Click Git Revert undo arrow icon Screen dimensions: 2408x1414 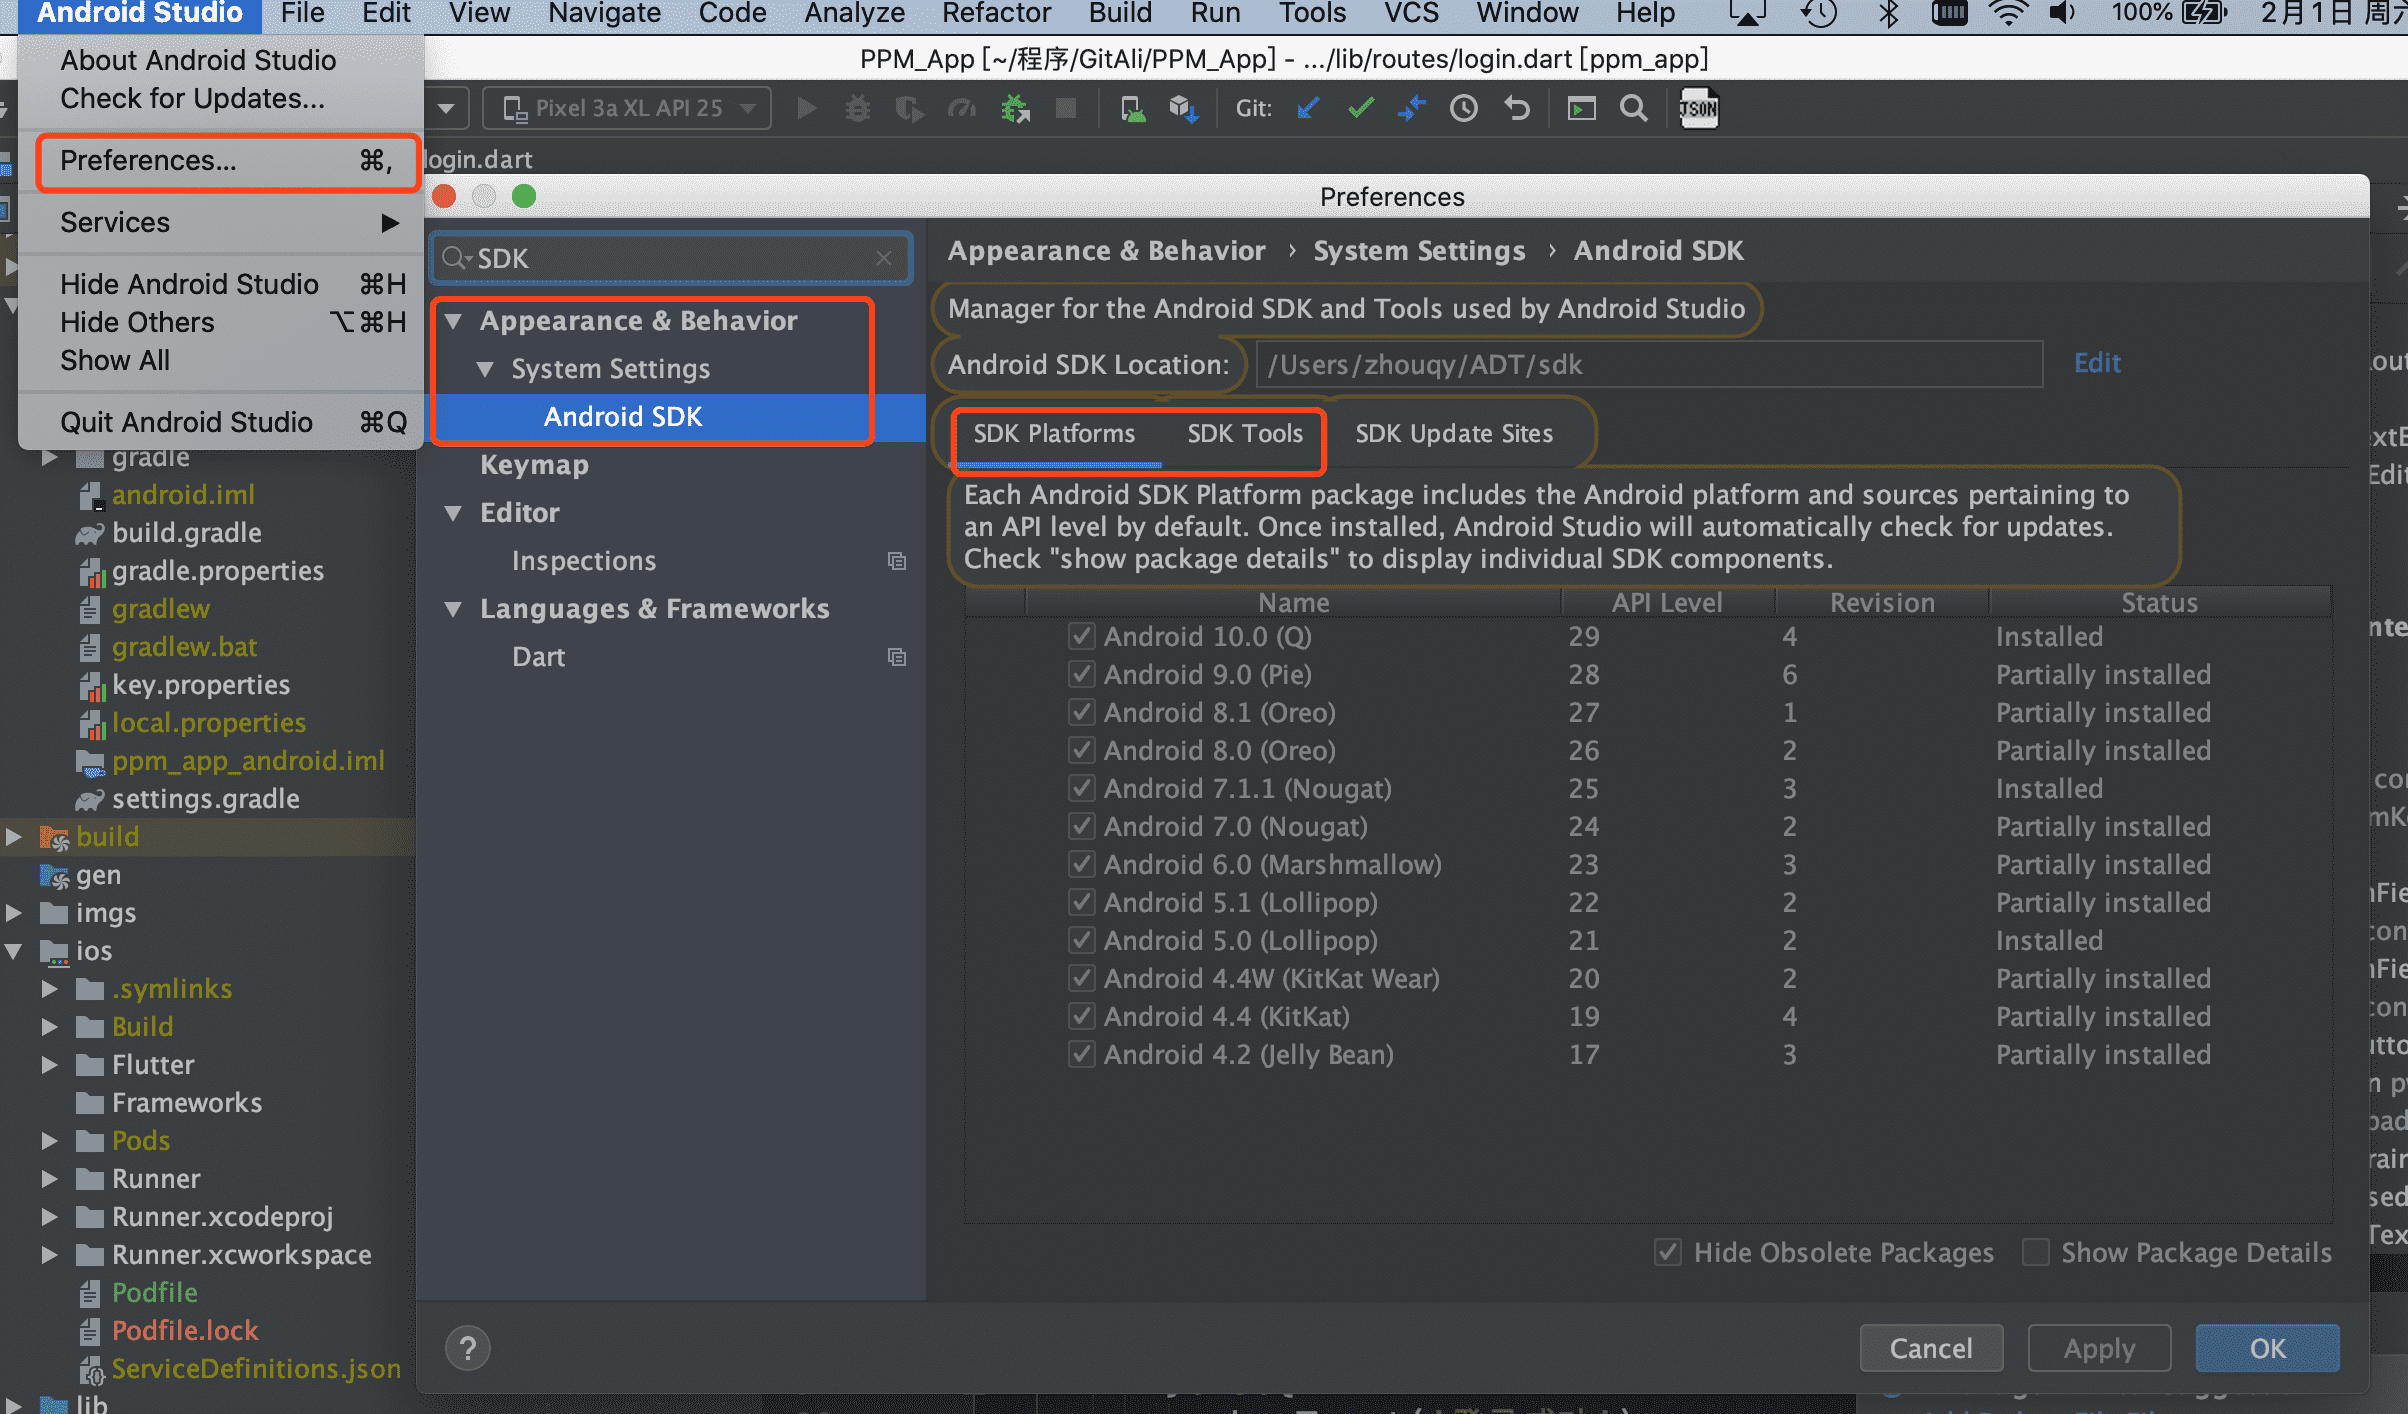1517,108
